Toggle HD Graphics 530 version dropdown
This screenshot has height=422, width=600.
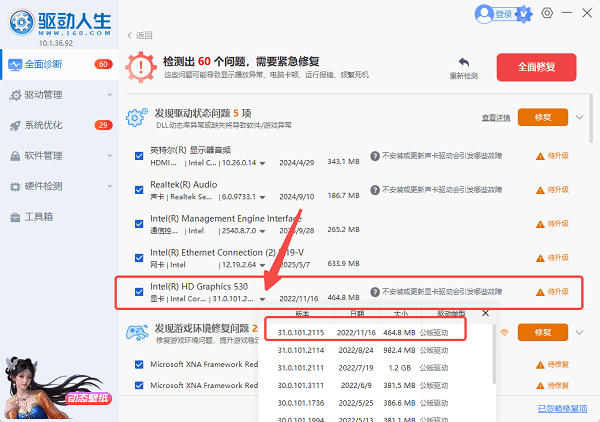[262, 299]
